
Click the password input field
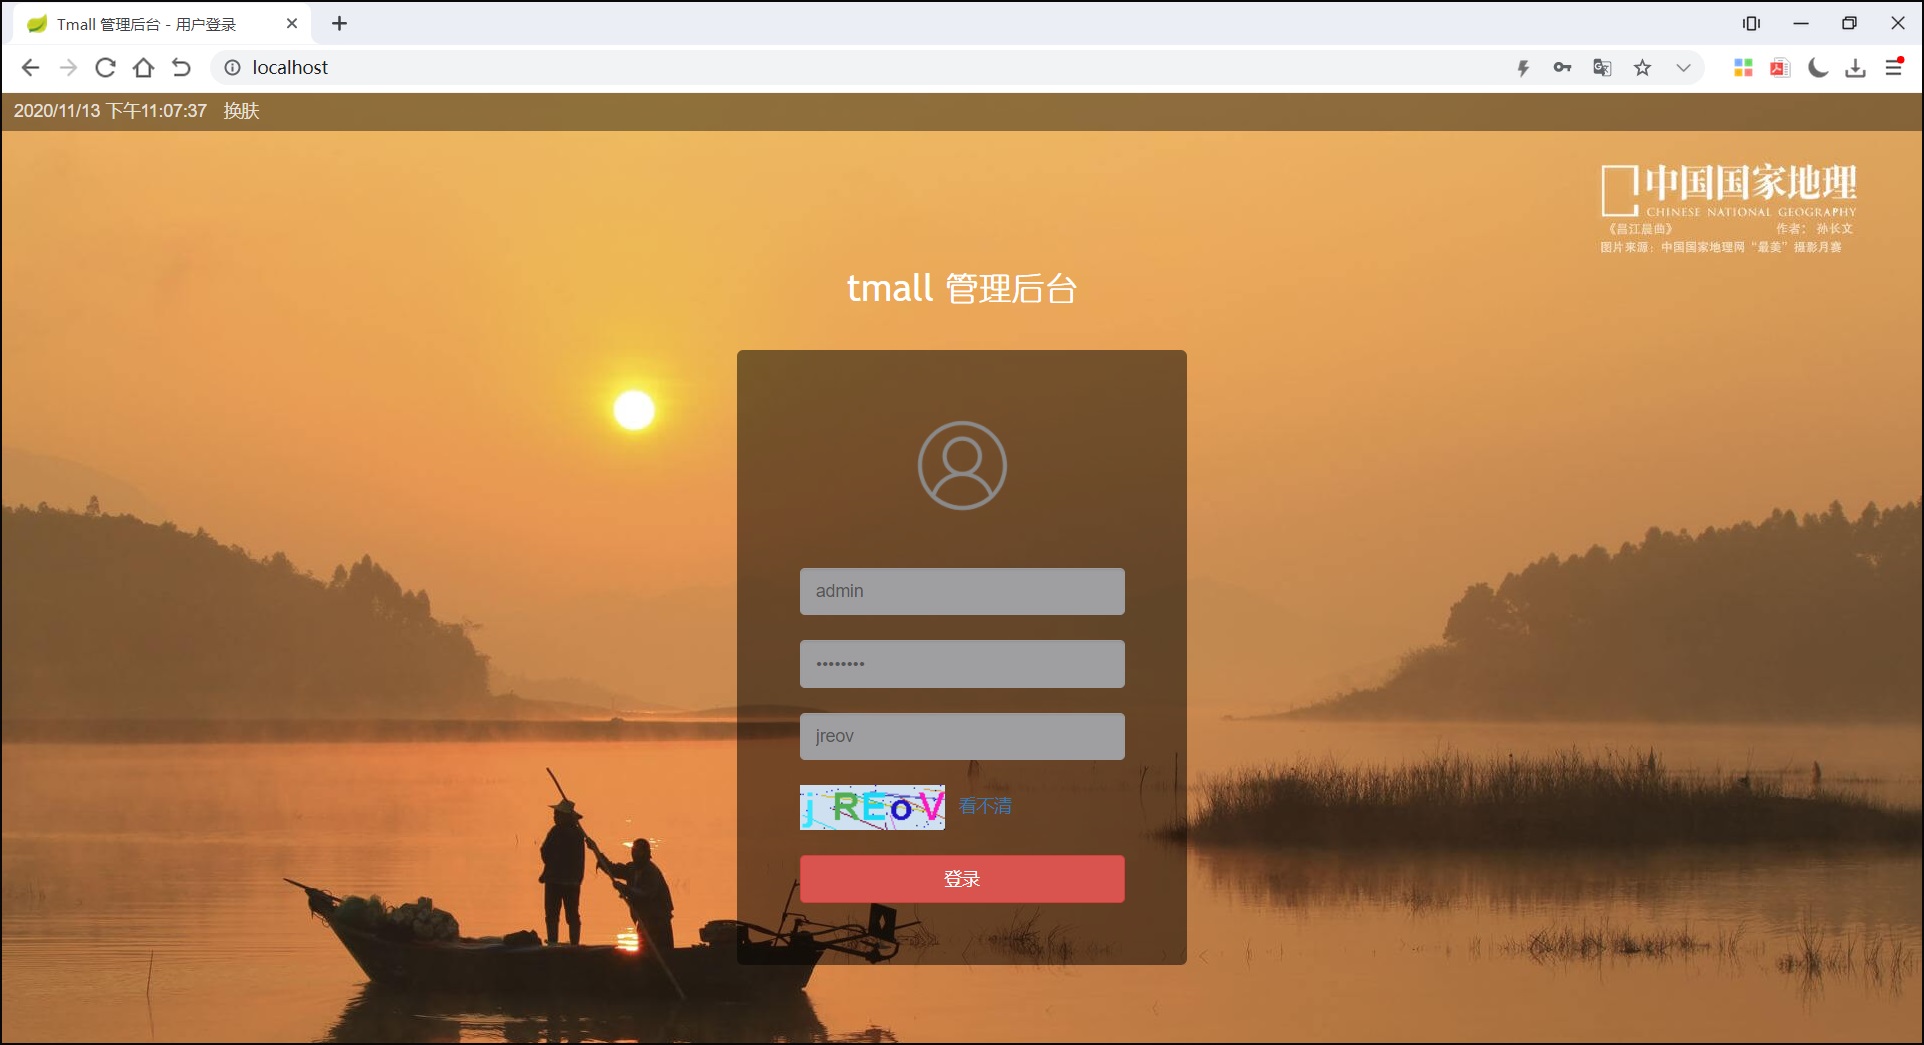coord(962,664)
